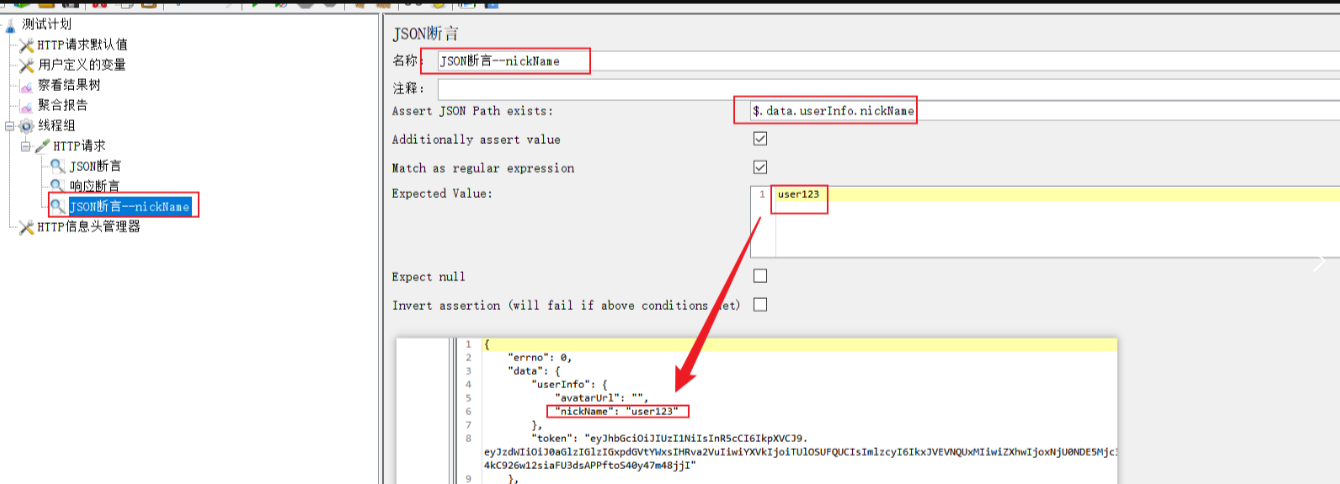Click the "errno": 0 line in response
This screenshot has height=484, width=1340.
coord(540,357)
